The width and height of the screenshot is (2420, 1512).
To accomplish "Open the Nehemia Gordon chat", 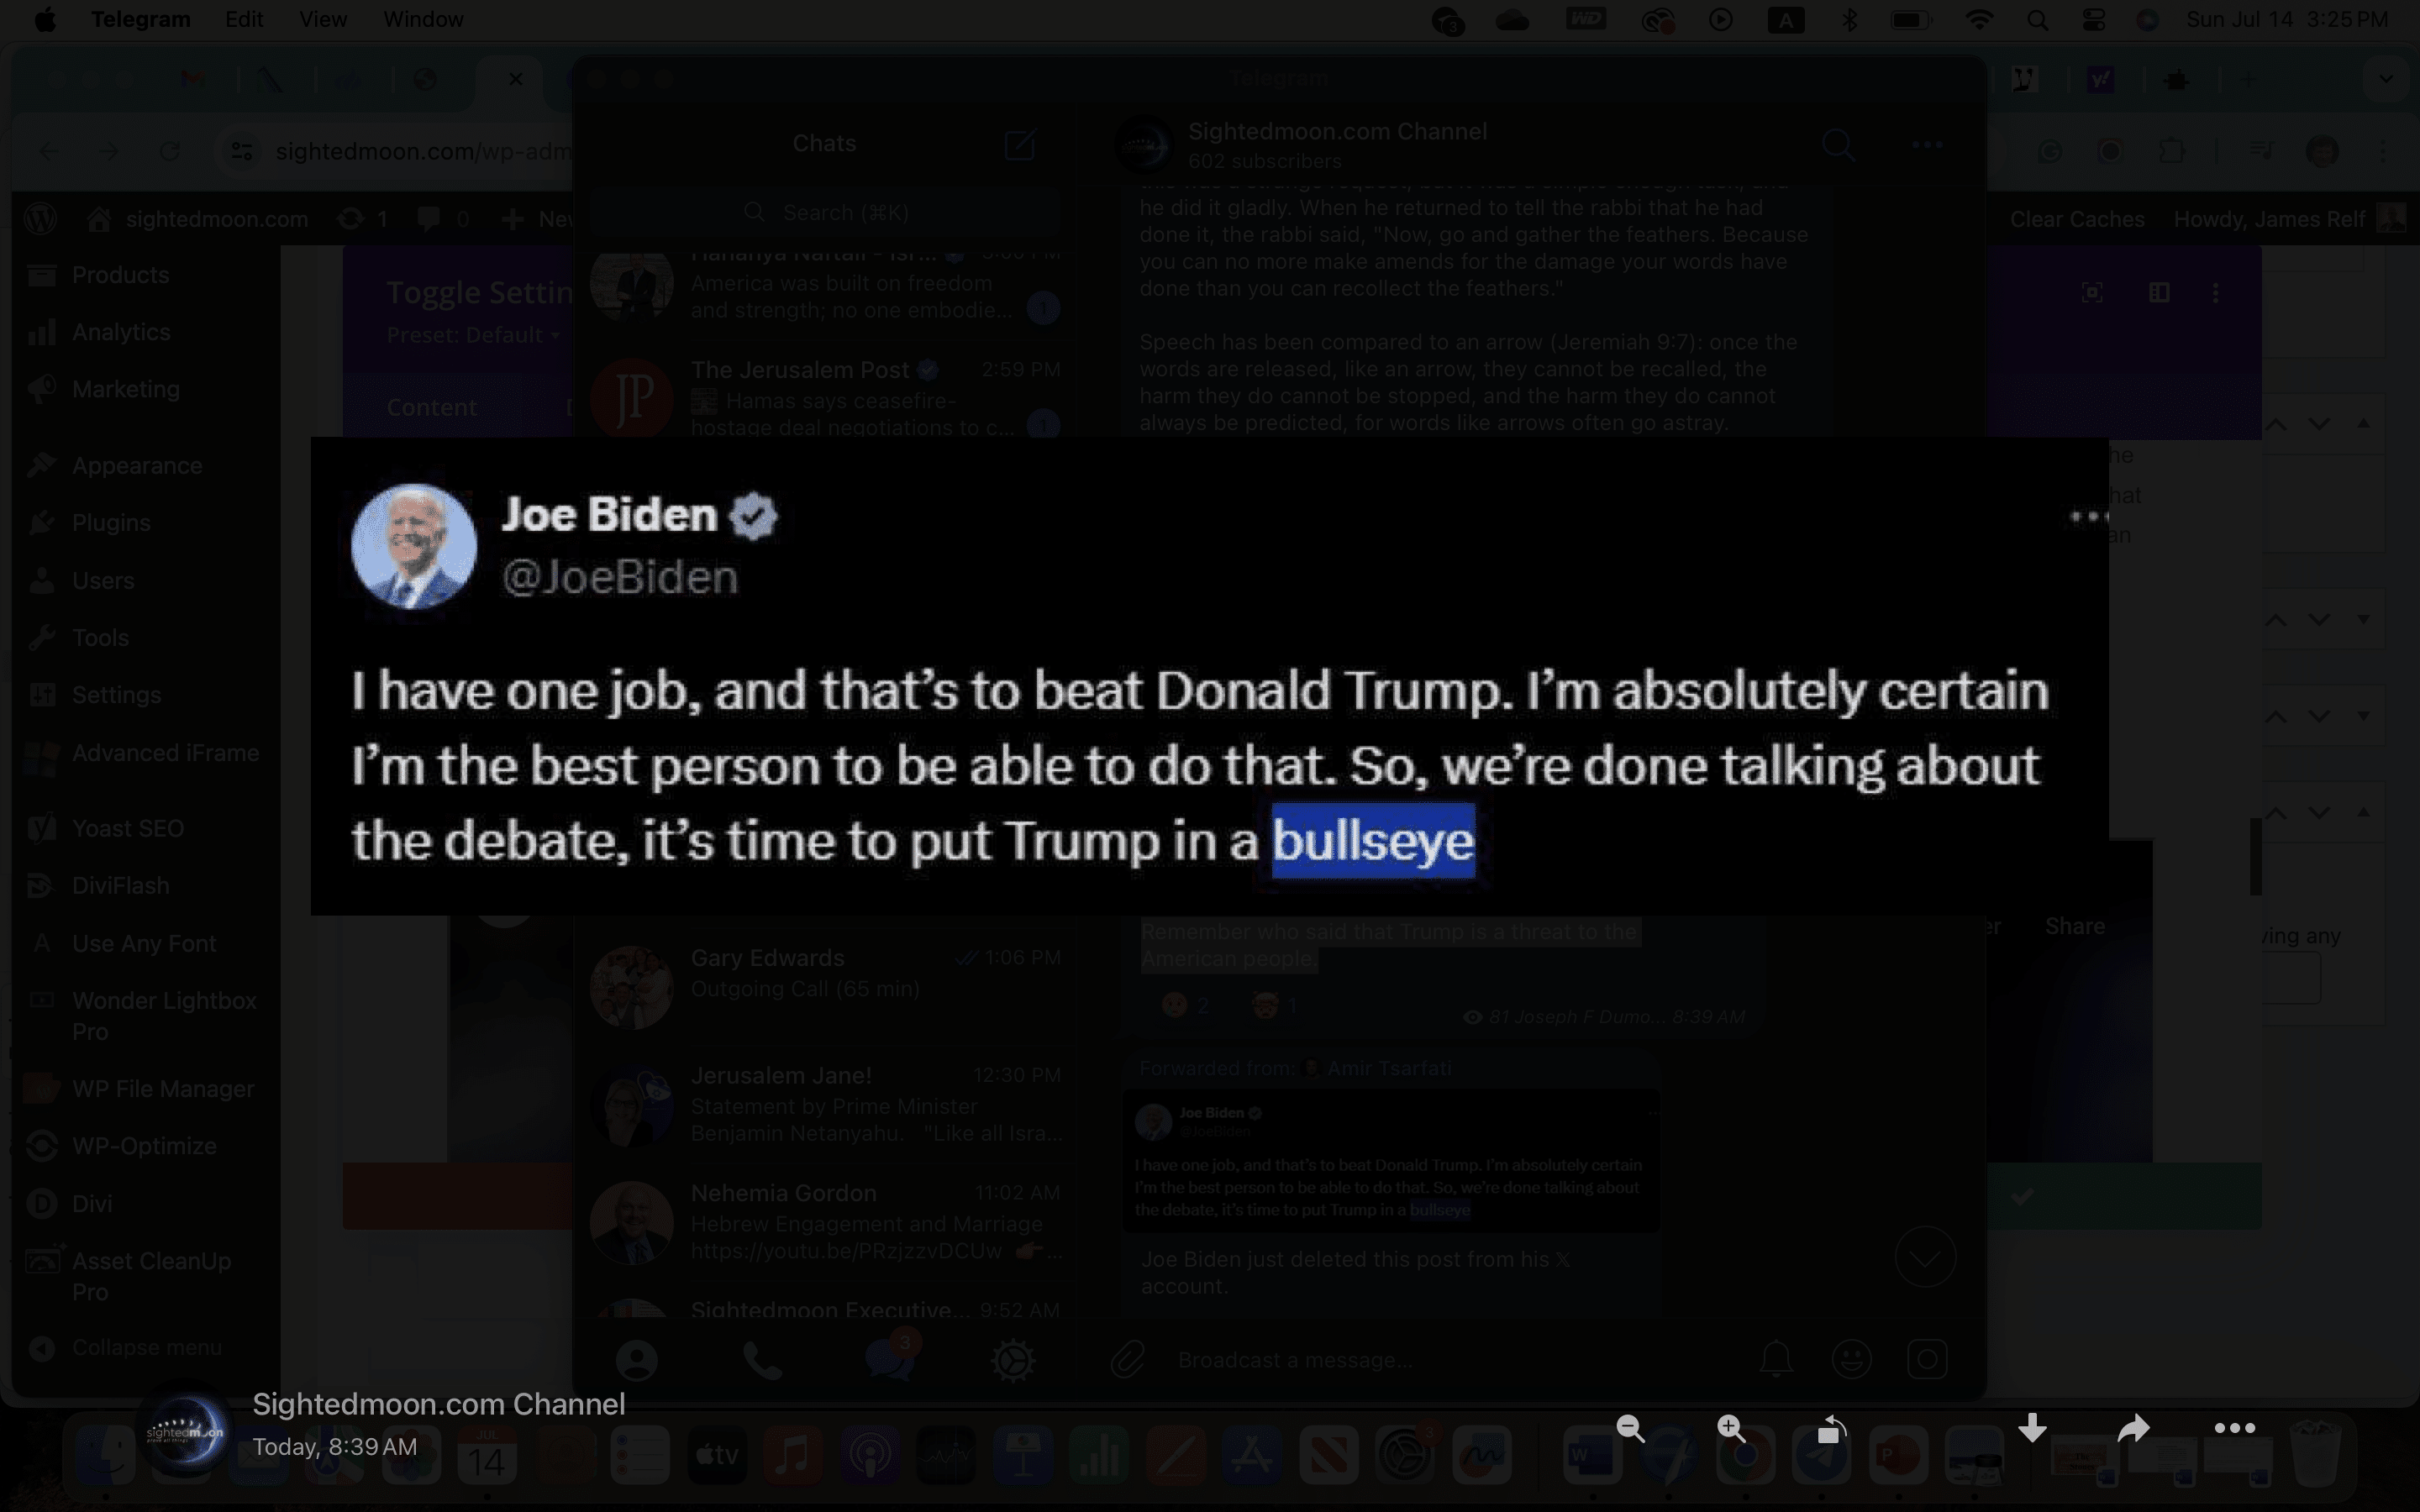I will tap(826, 1222).
